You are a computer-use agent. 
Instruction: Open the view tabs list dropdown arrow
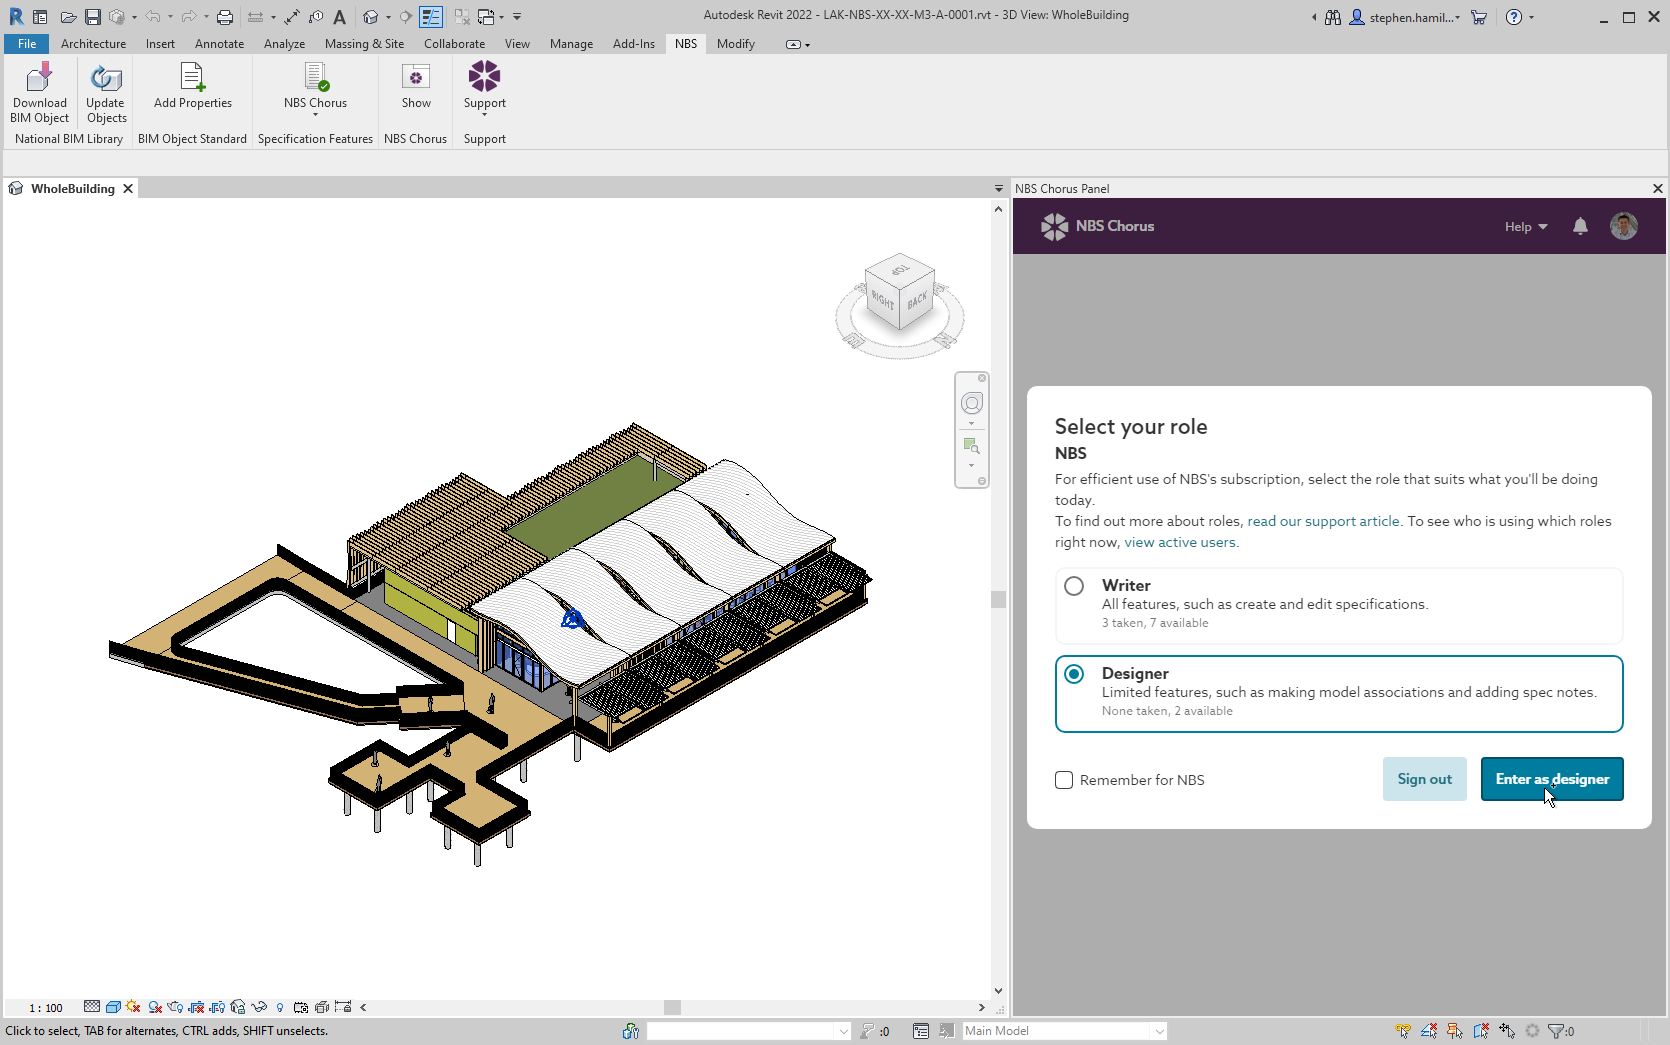pyautogui.click(x=998, y=189)
